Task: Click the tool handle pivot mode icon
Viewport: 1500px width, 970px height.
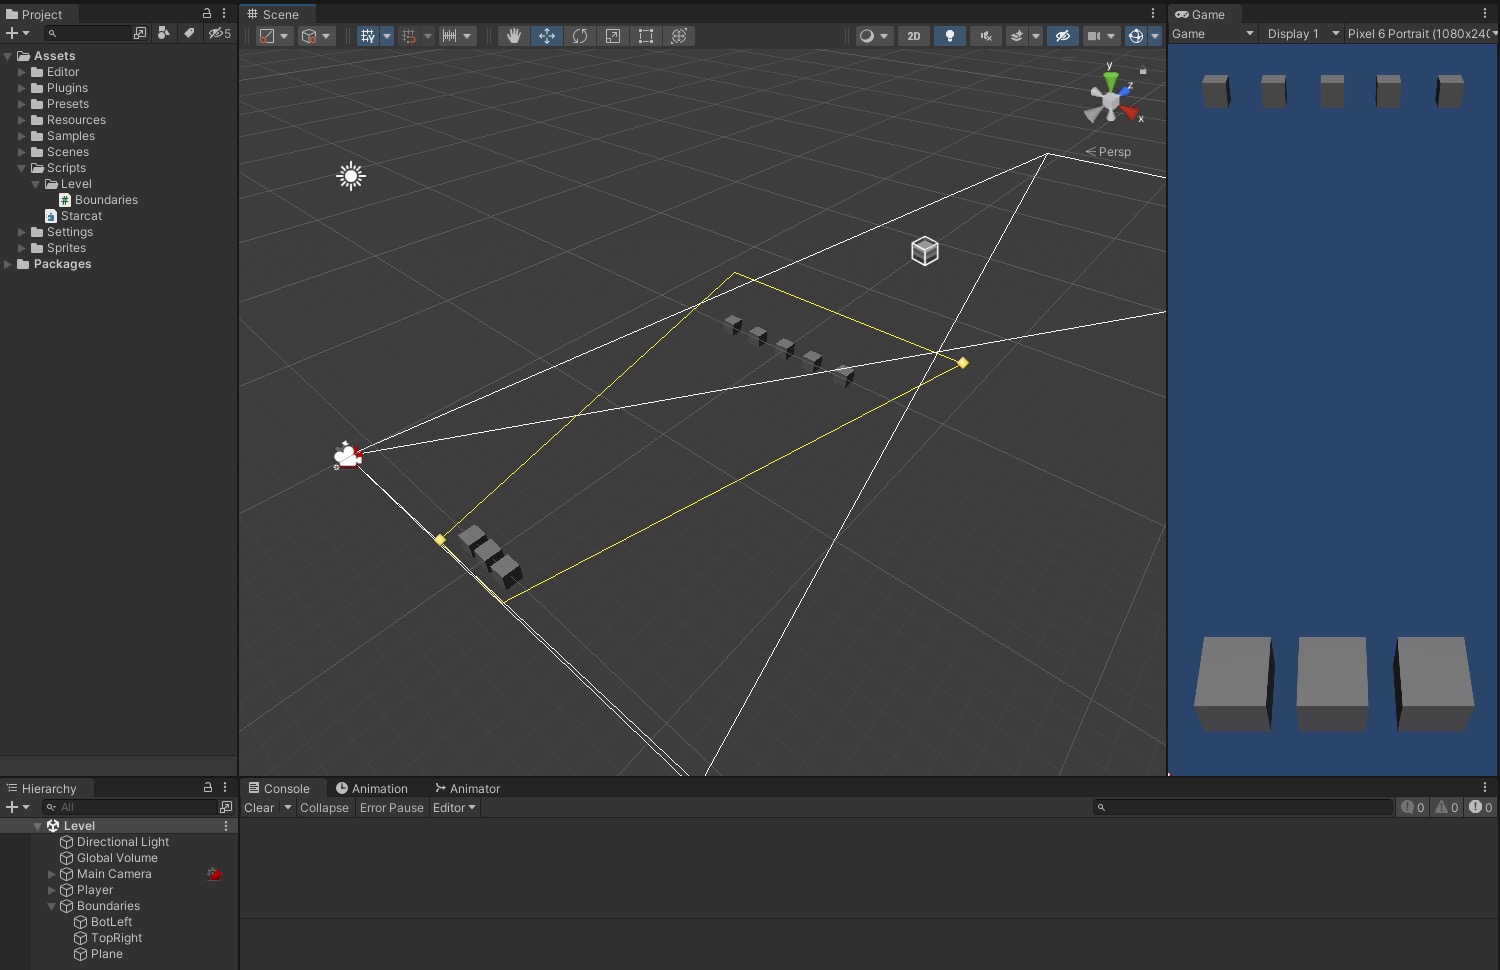Action: coord(267,36)
